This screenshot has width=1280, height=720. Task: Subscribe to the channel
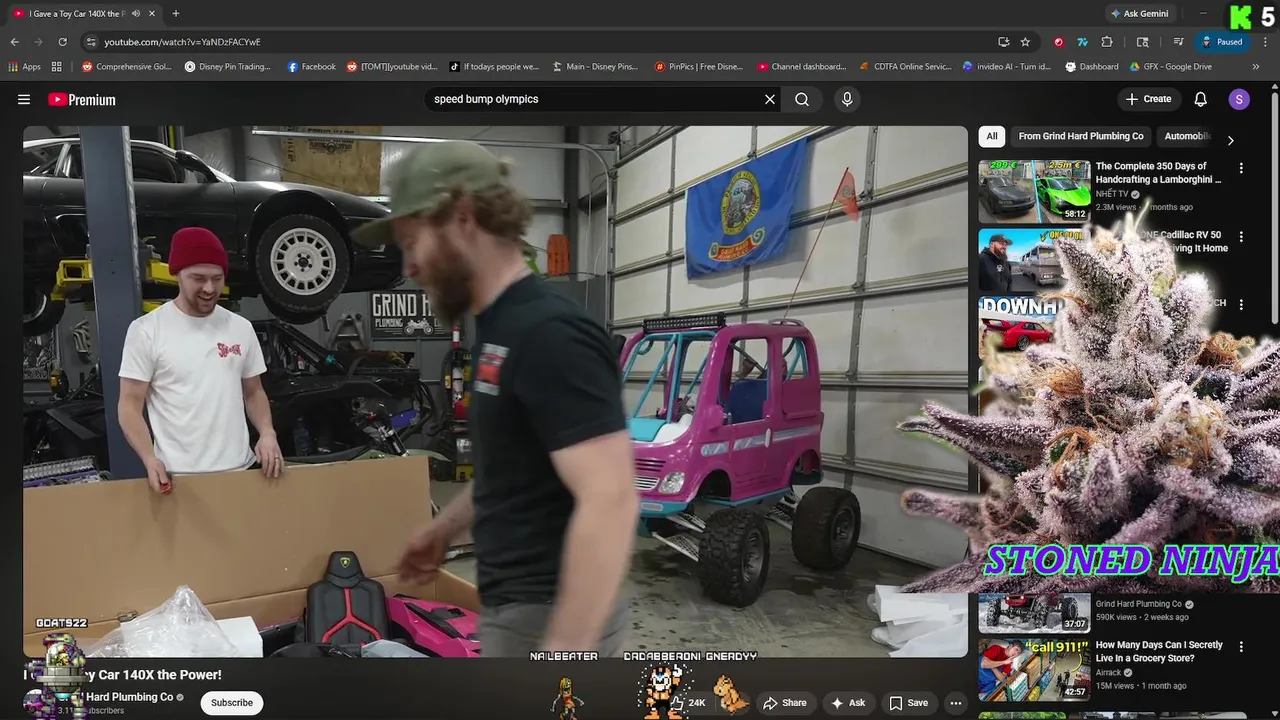[x=231, y=703]
